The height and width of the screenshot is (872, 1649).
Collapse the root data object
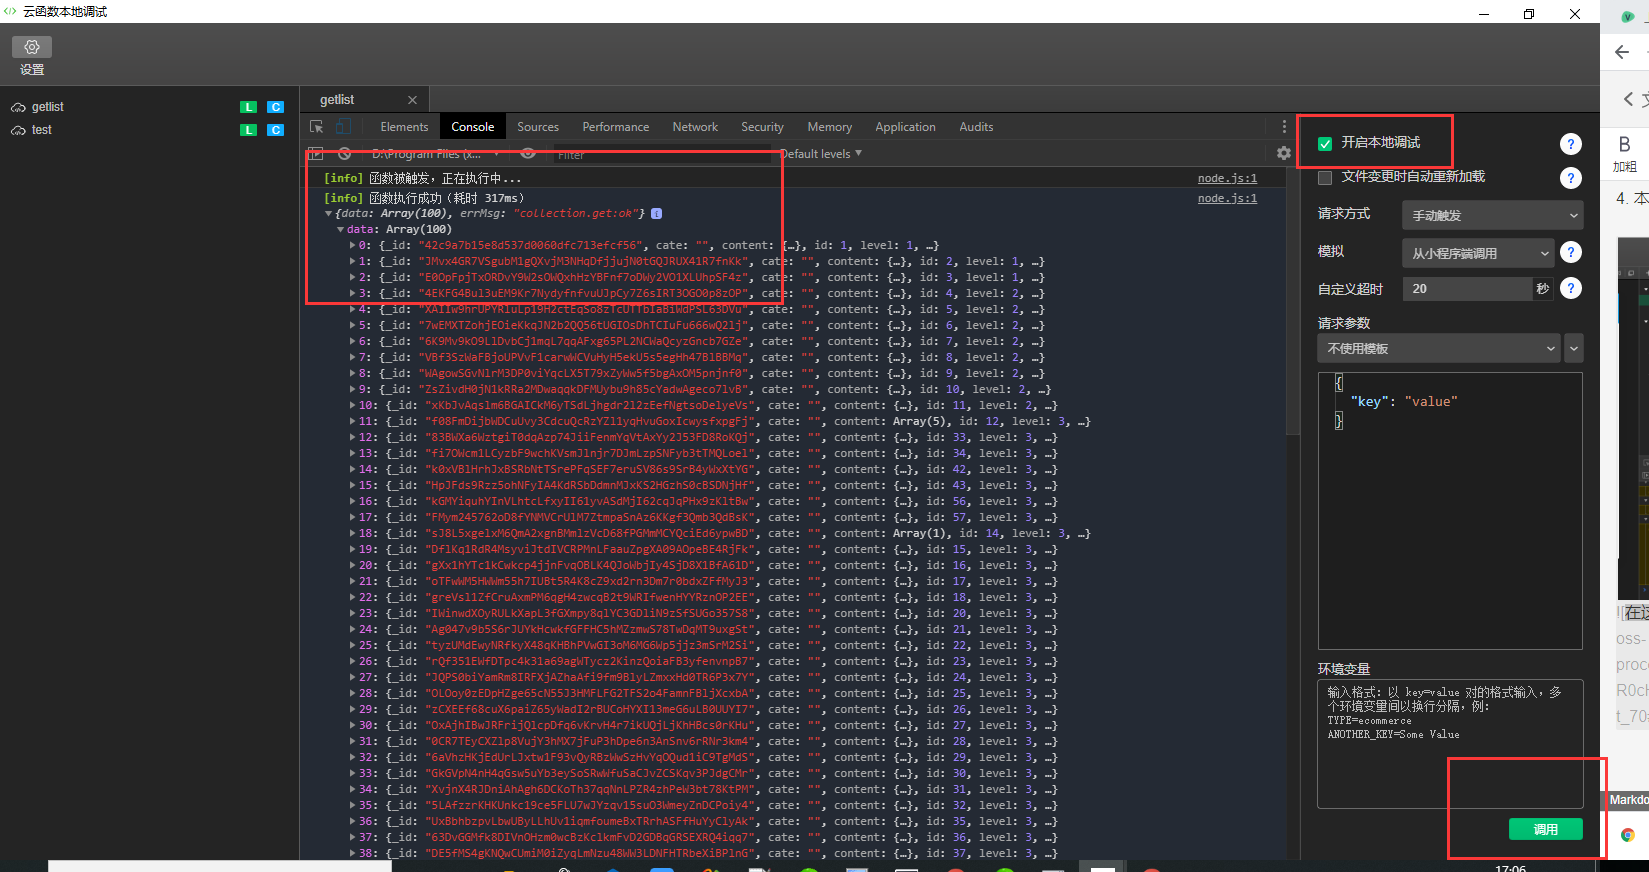tap(328, 214)
